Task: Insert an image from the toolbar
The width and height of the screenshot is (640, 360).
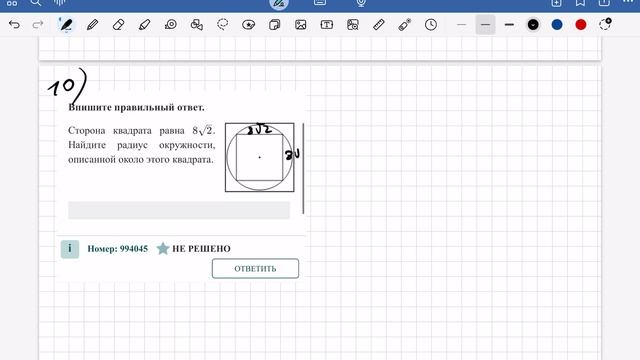Action: click(301, 25)
